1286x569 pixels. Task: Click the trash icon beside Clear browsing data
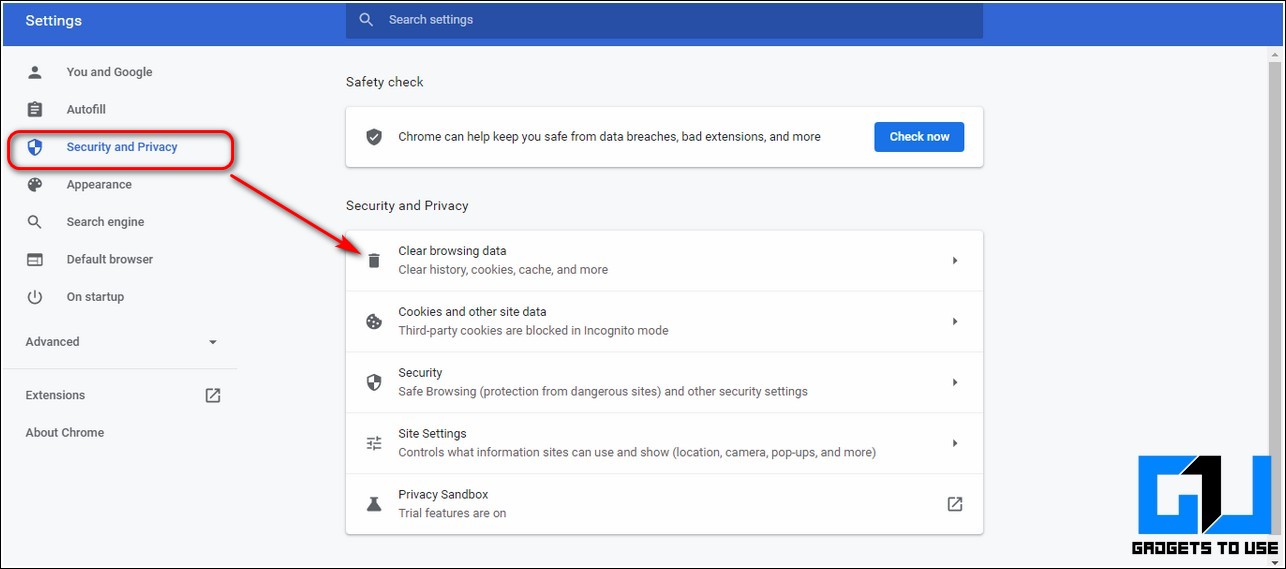click(374, 261)
